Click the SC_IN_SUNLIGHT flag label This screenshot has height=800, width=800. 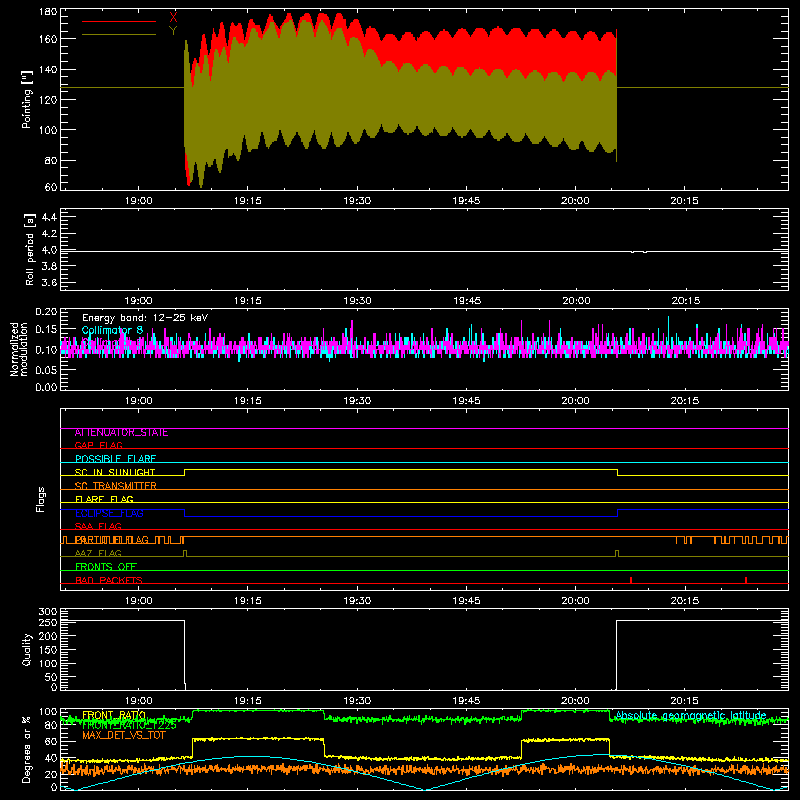pyautogui.click(x=115, y=472)
